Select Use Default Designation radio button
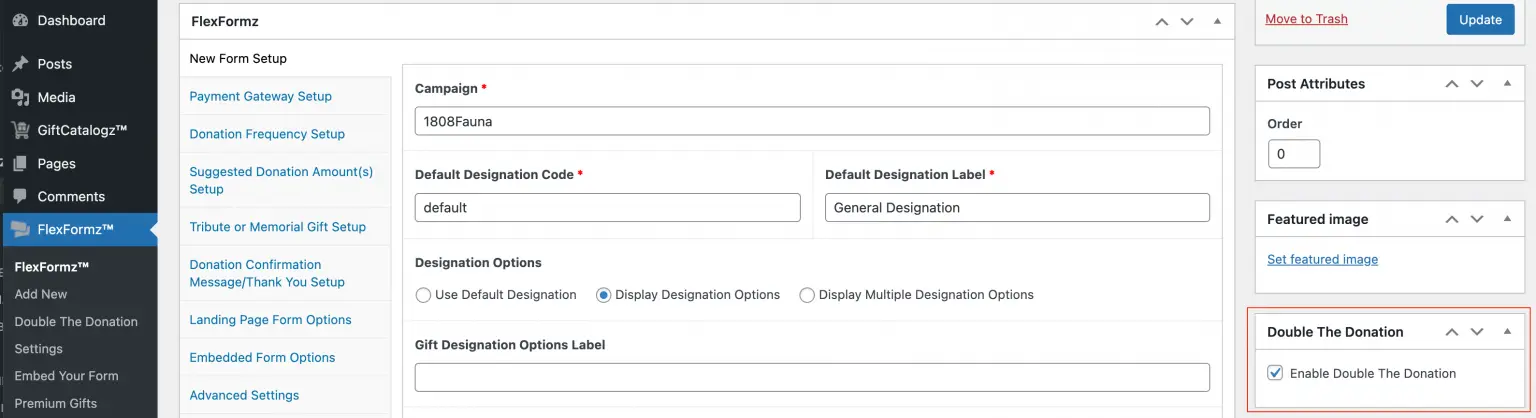 click(x=423, y=295)
